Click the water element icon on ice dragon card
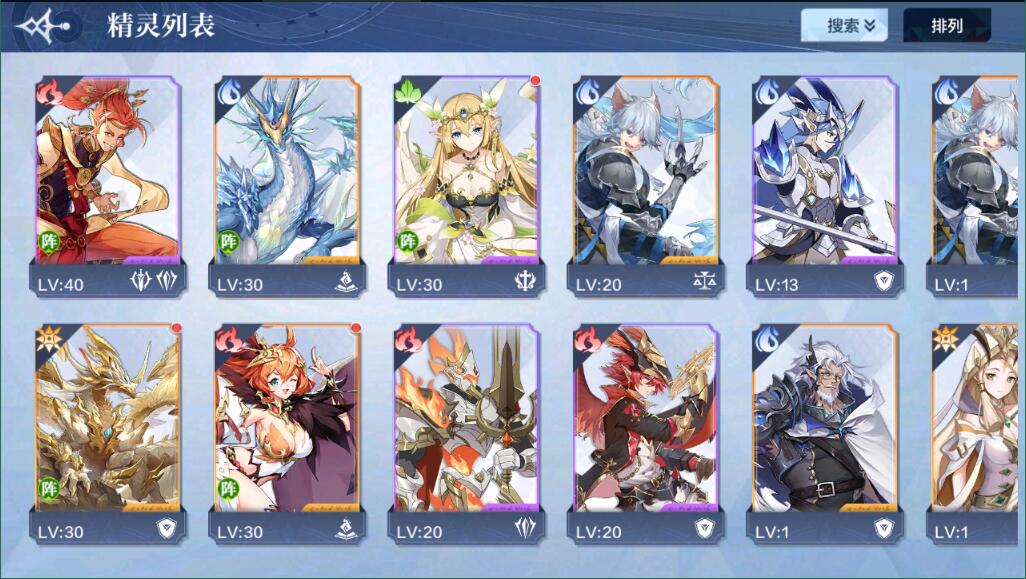The image size is (1026, 579). point(228,93)
